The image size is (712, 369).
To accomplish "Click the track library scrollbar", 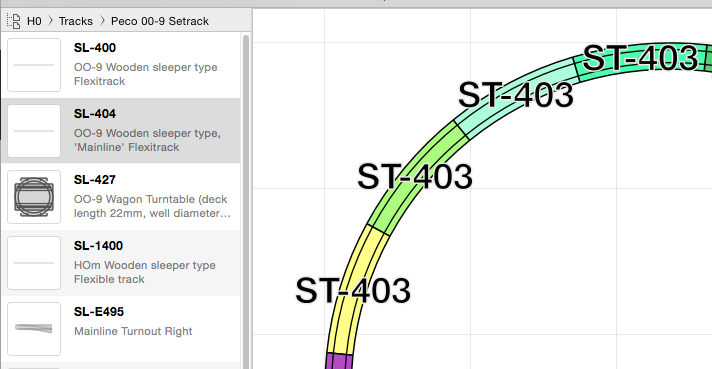I will [246, 202].
